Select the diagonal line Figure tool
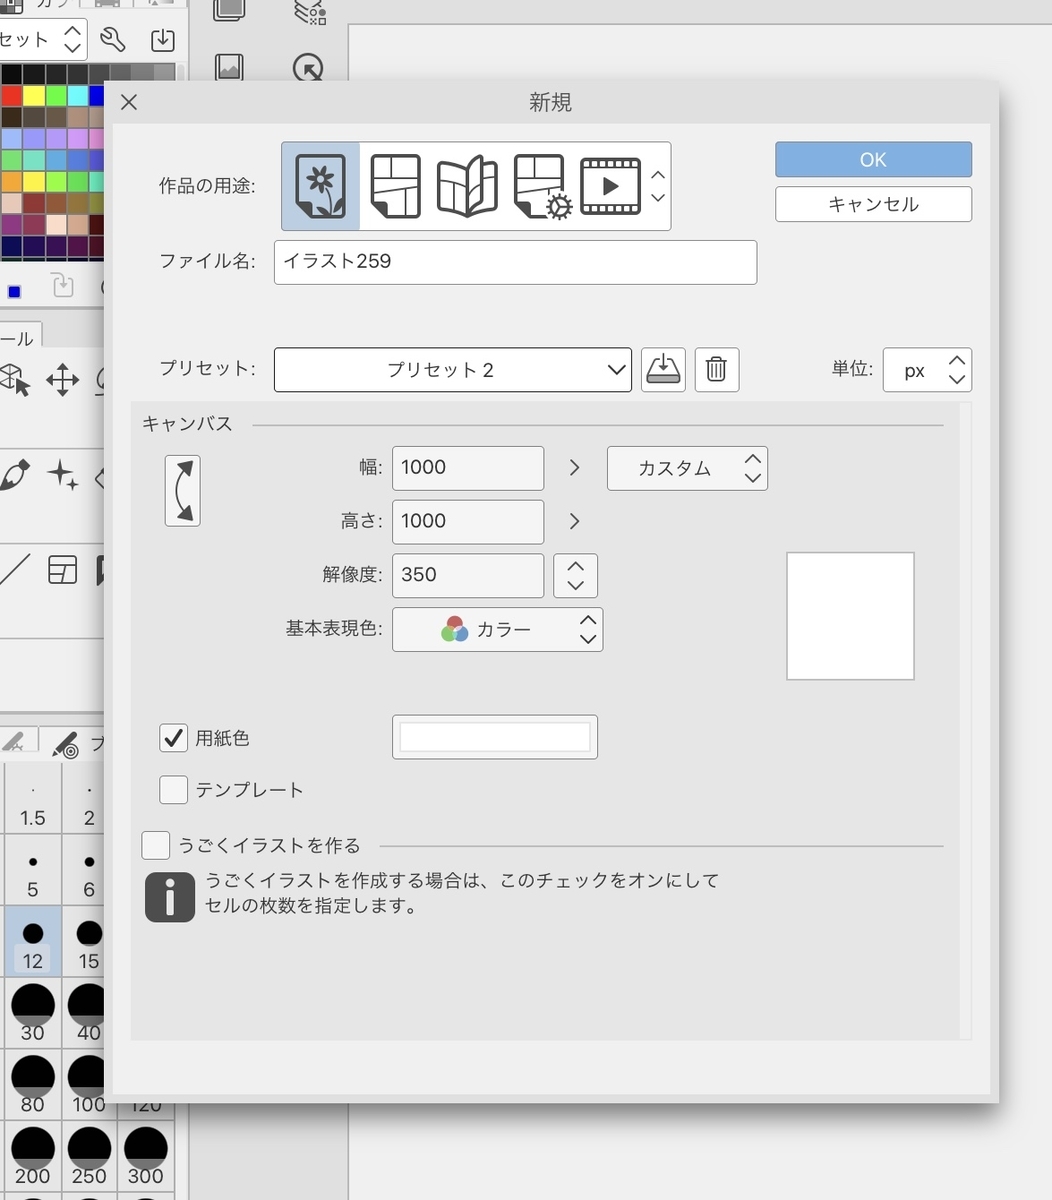1052x1200 pixels. pos(13,570)
